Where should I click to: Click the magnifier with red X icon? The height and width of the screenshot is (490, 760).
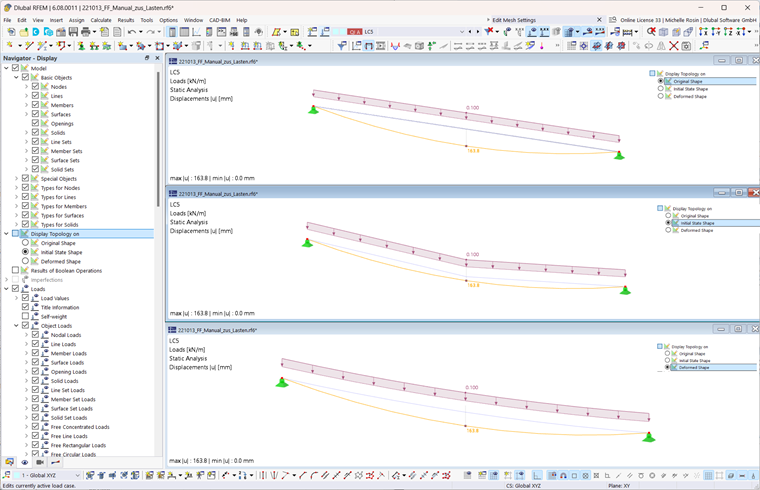[651, 32]
